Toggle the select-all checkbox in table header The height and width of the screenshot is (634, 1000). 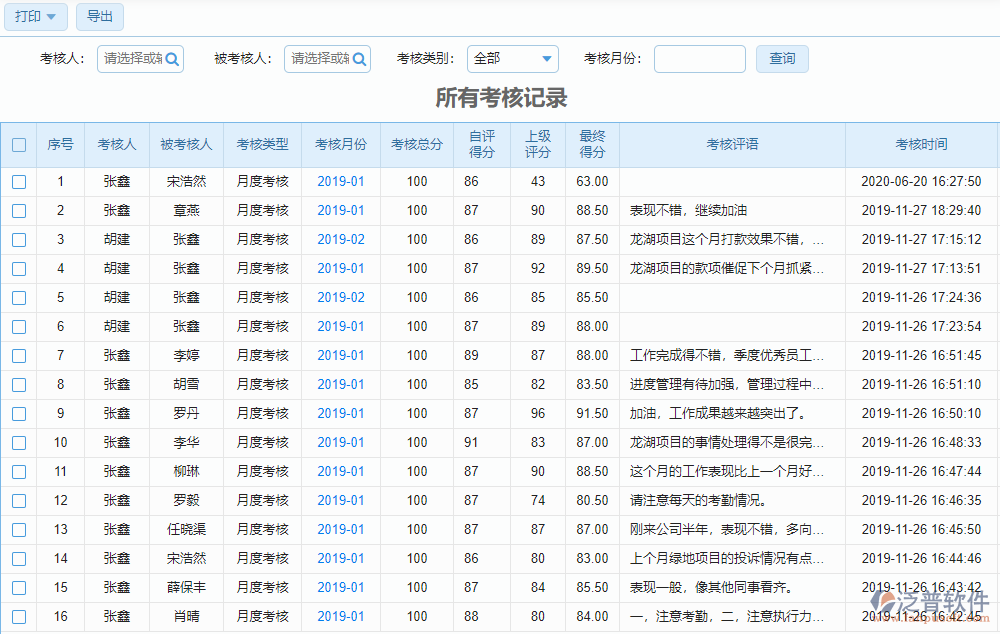pyautogui.click(x=19, y=144)
